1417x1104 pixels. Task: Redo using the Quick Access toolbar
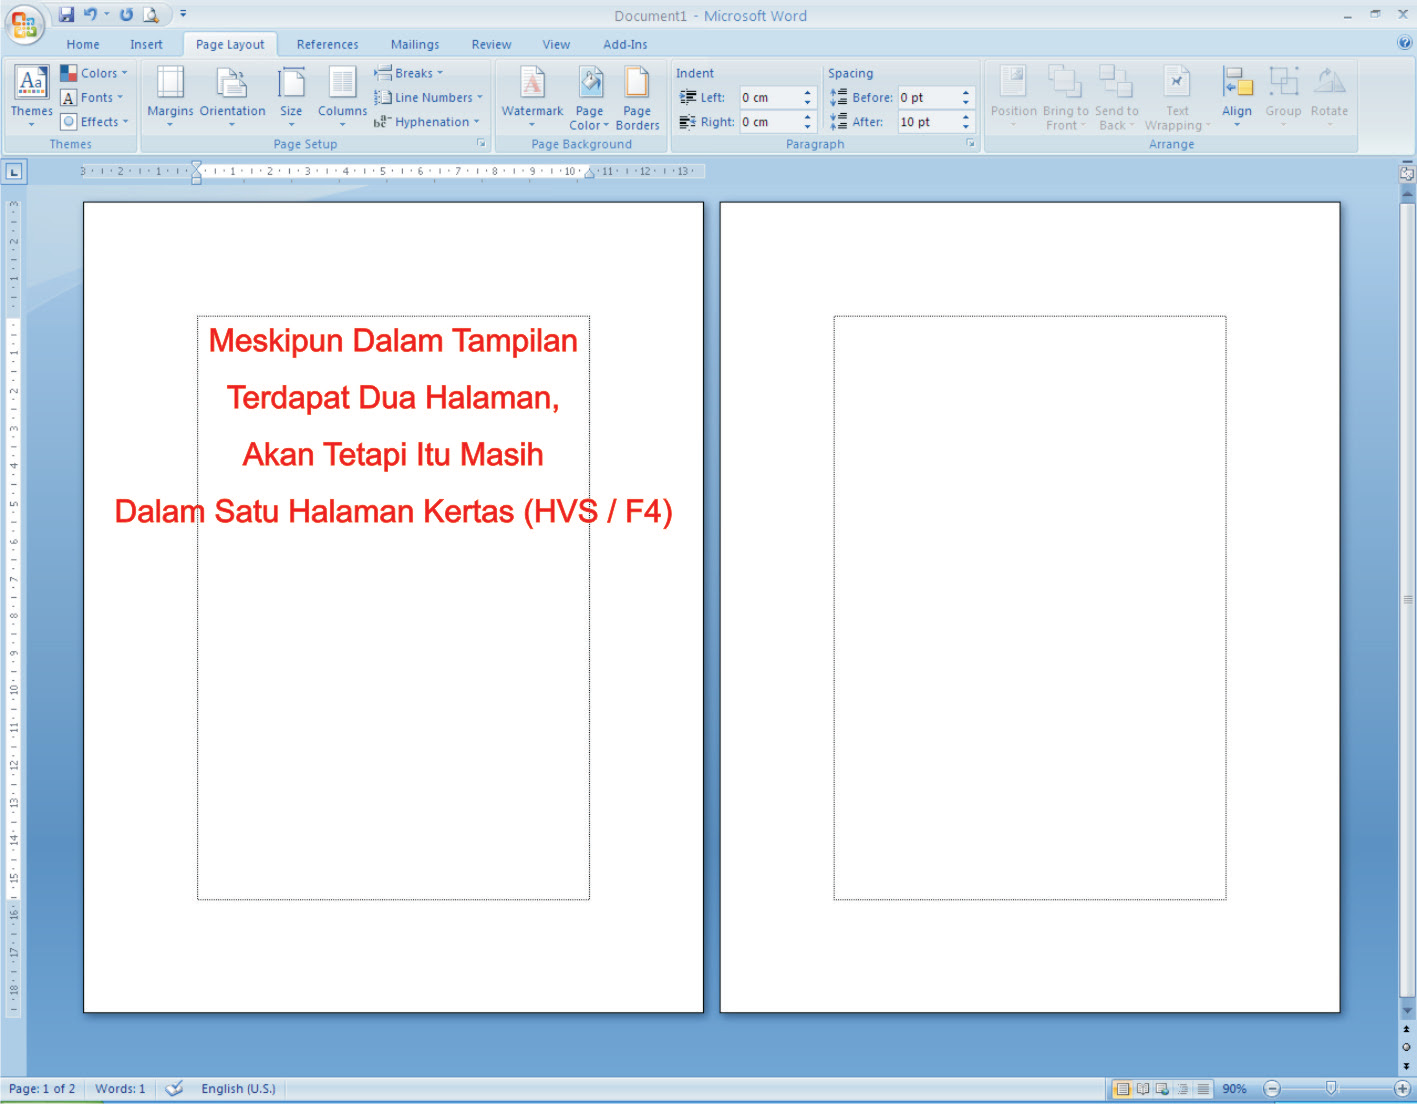(126, 14)
